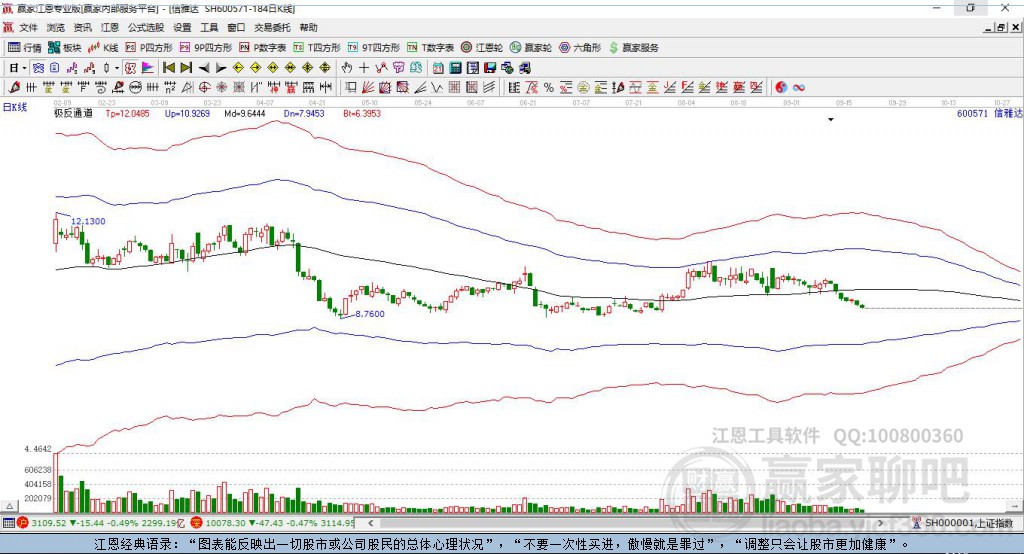Open the 浏览 menu
The width and height of the screenshot is (1024, 554).
[56, 27]
